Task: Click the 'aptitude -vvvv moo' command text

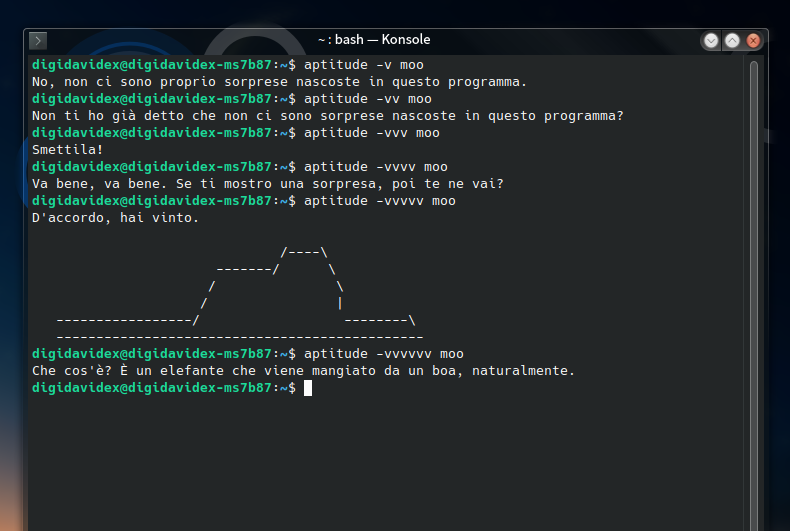Action: click(376, 167)
